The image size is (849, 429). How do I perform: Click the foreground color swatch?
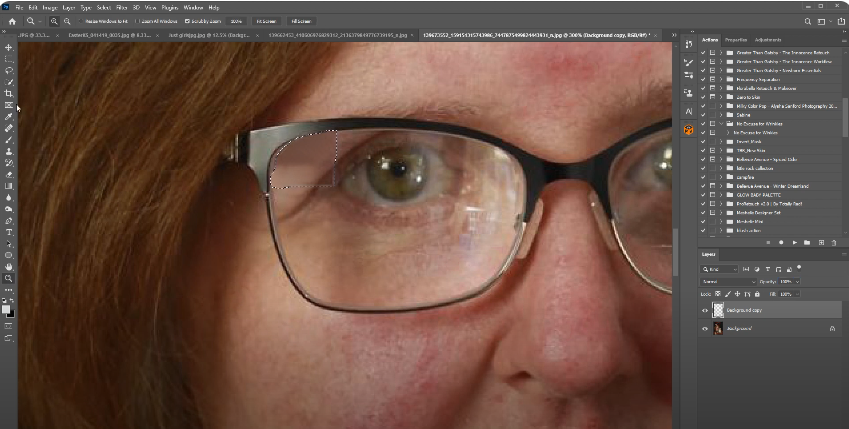coord(6,309)
